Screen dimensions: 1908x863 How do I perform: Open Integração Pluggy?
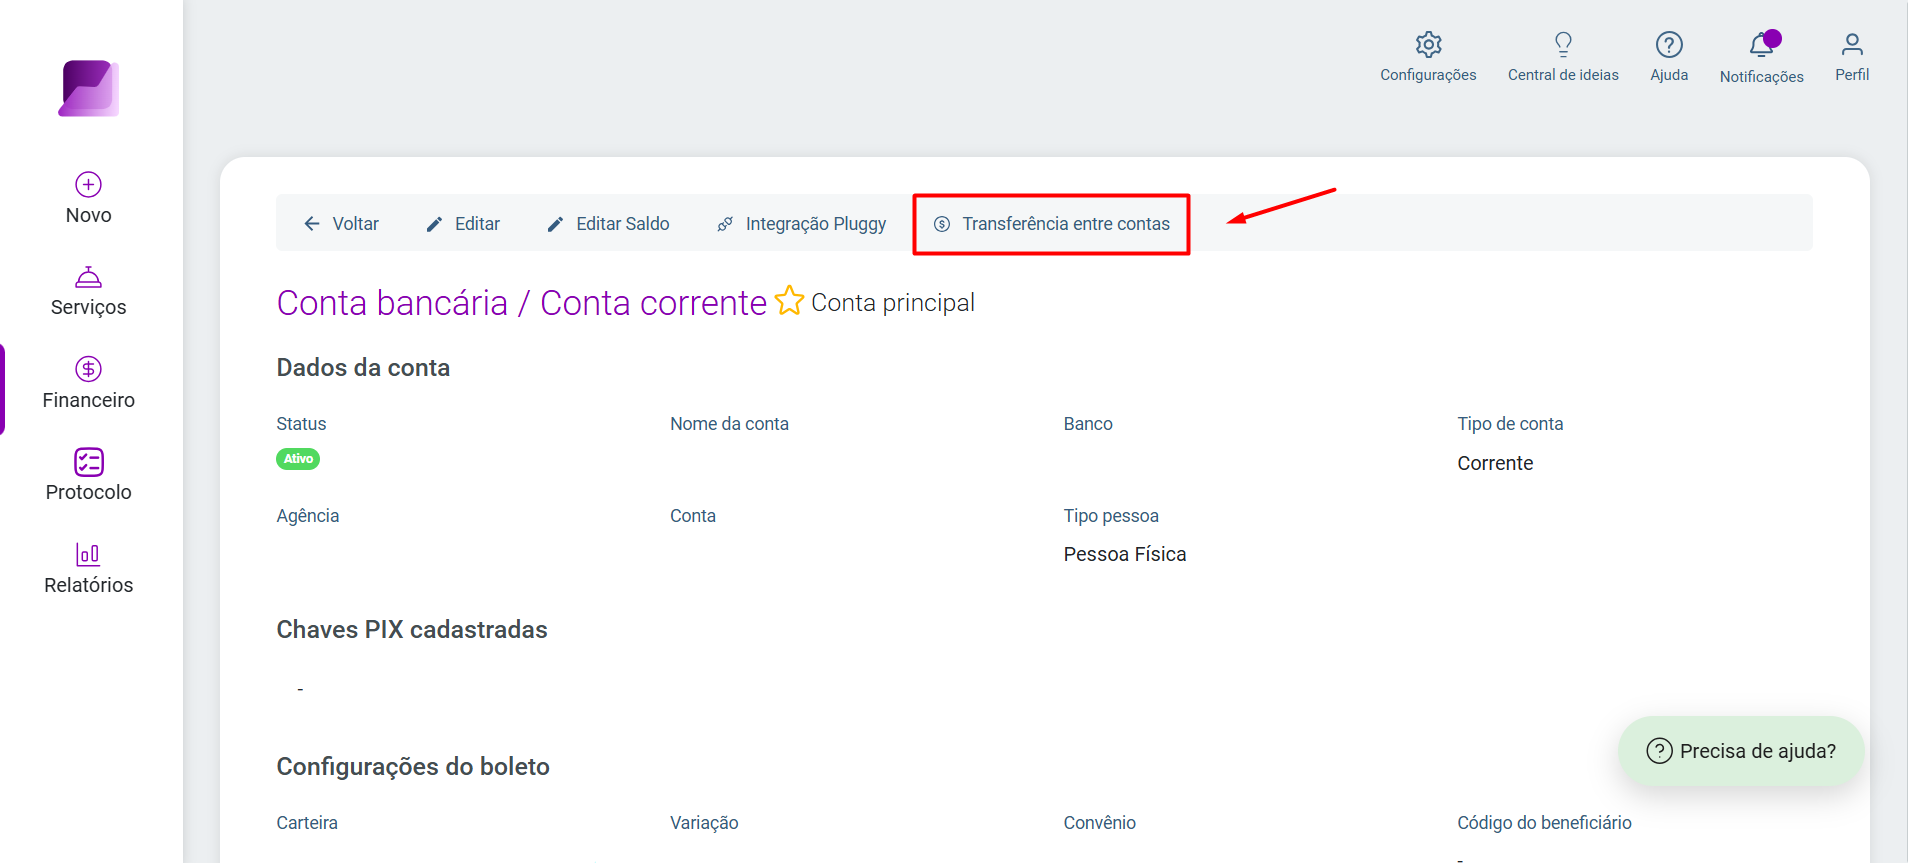(x=801, y=224)
